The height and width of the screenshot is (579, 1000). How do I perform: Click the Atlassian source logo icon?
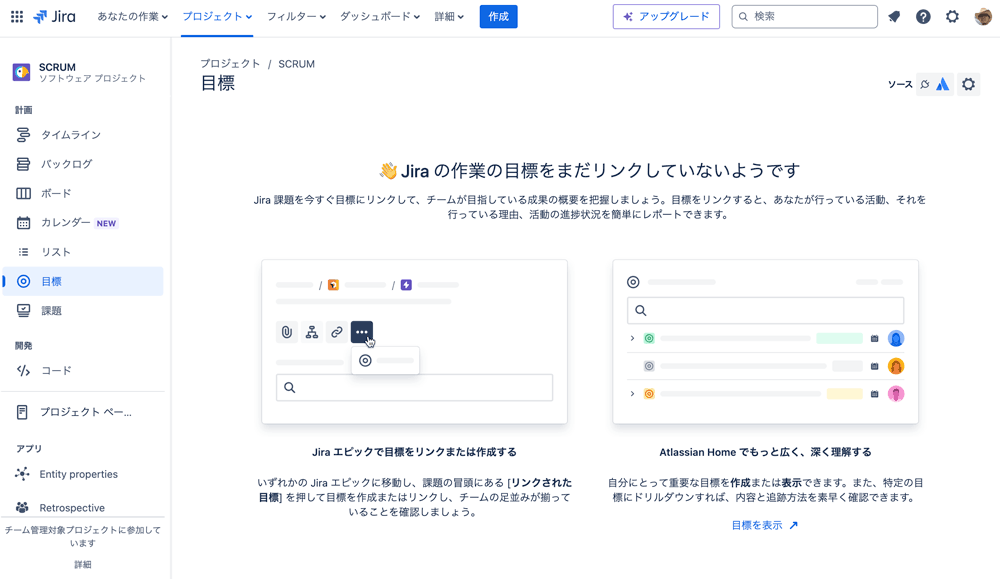pyautogui.click(x=943, y=84)
